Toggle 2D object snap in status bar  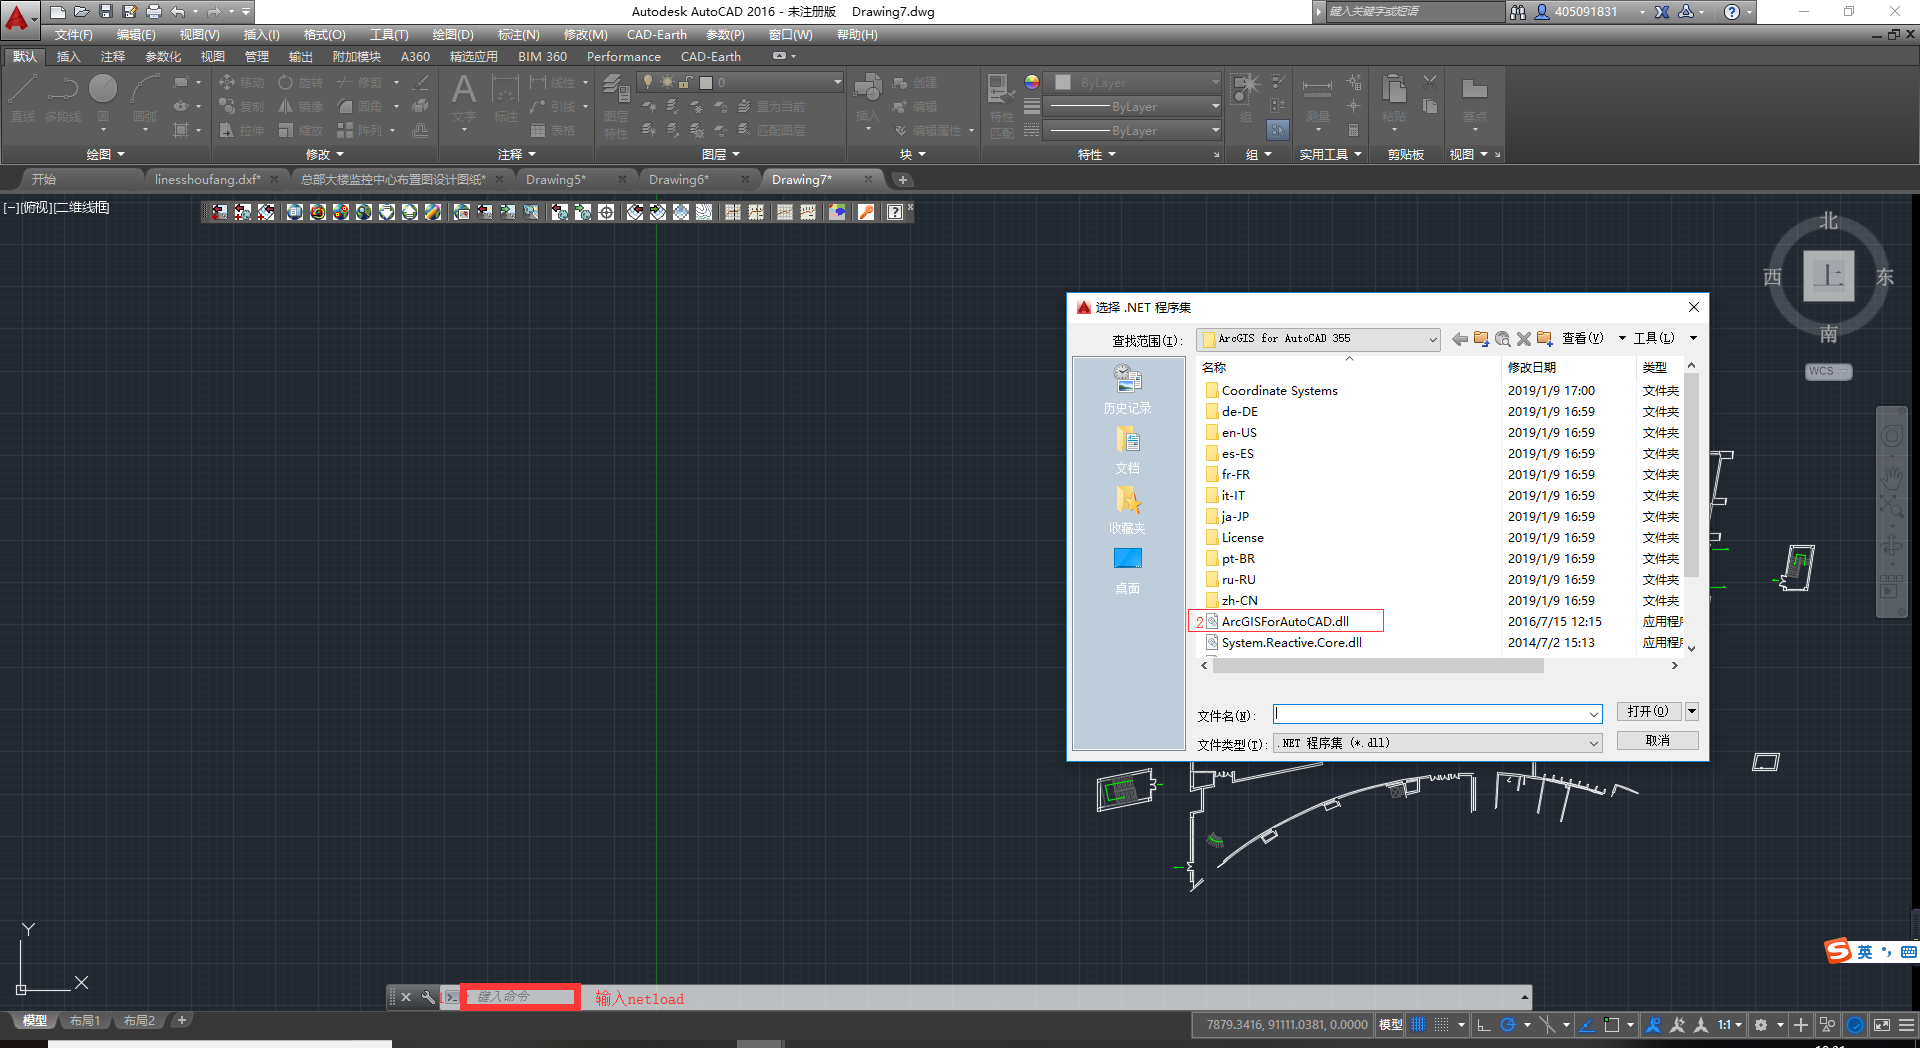point(1611,1025)
